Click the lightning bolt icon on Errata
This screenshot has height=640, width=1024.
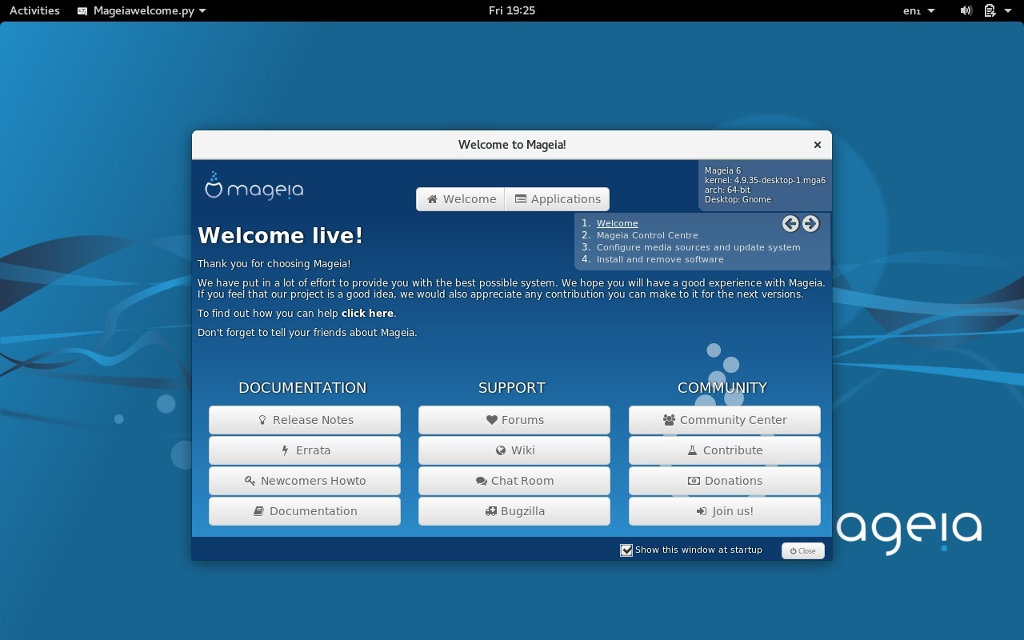285,450
